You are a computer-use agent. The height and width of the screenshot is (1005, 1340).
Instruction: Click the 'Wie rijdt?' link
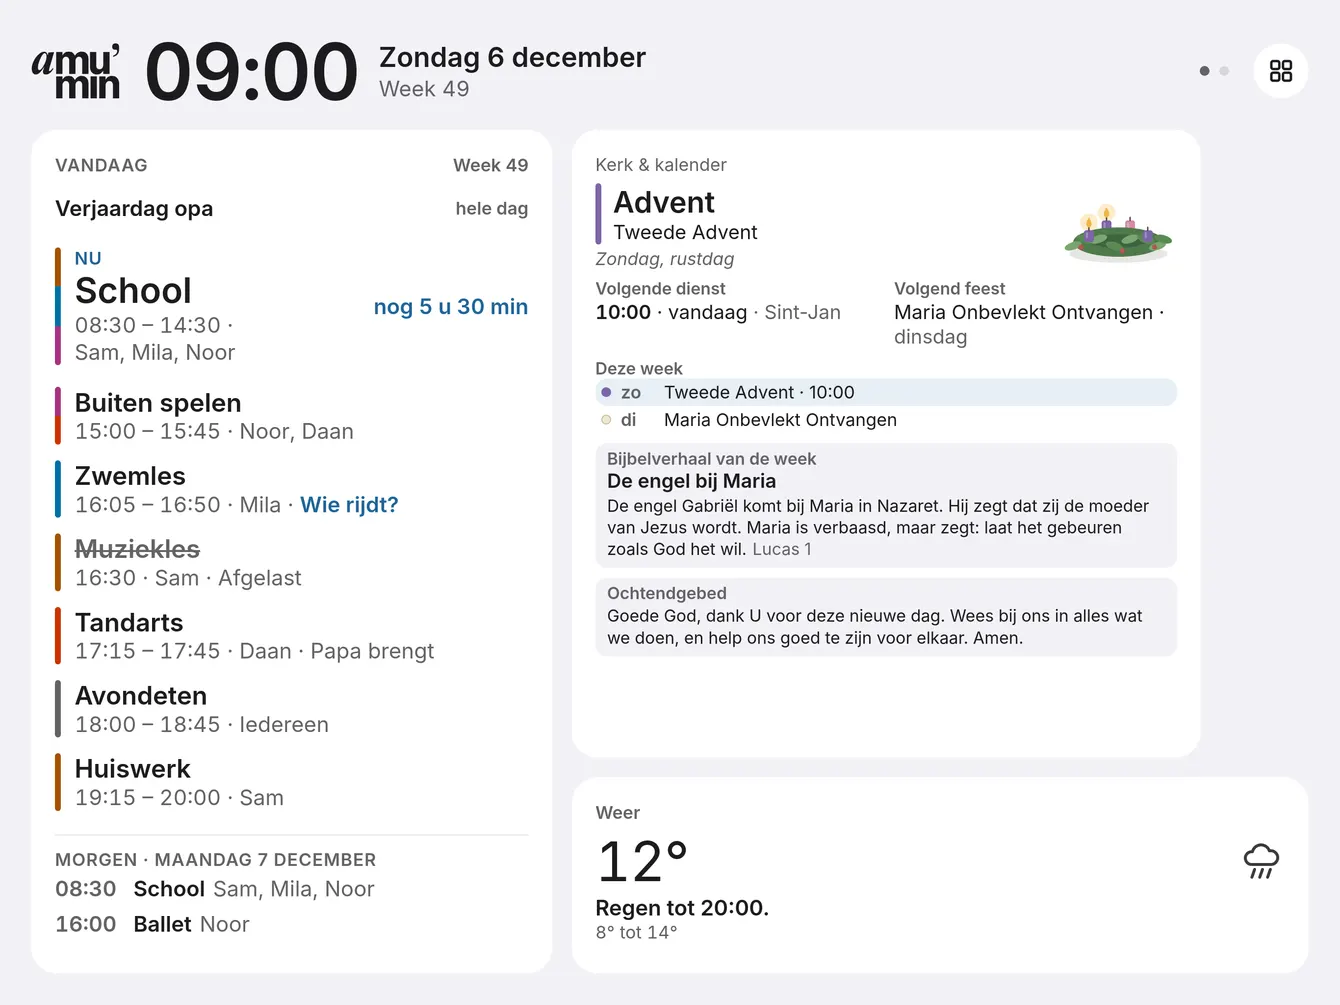349,505
